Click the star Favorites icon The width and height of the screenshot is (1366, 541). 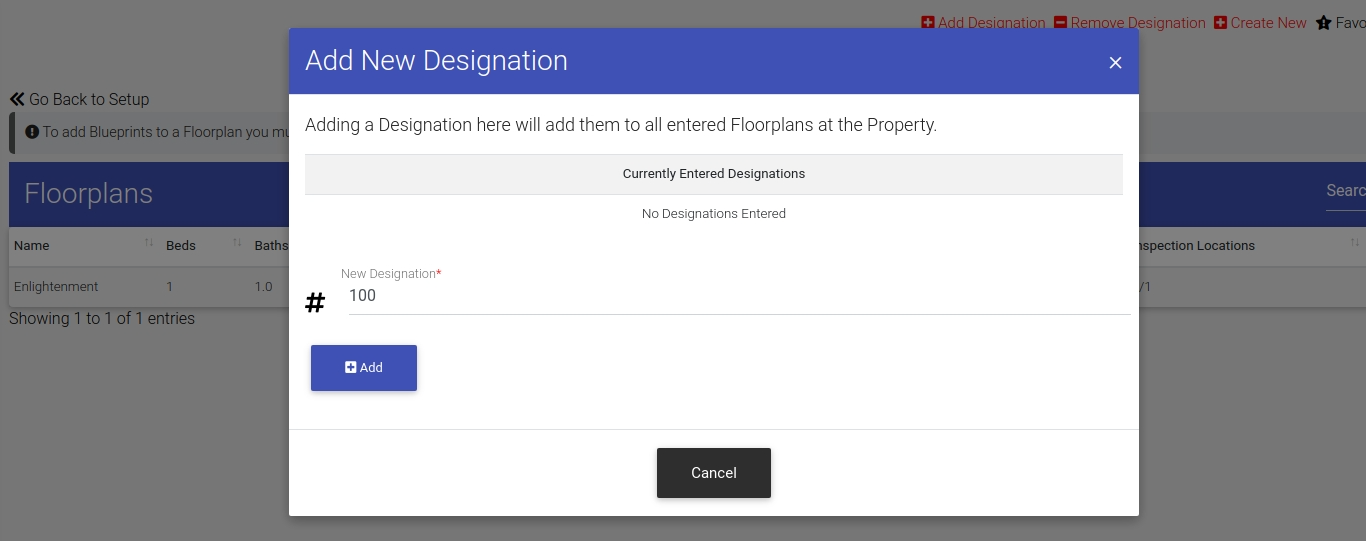[1324, 23]
